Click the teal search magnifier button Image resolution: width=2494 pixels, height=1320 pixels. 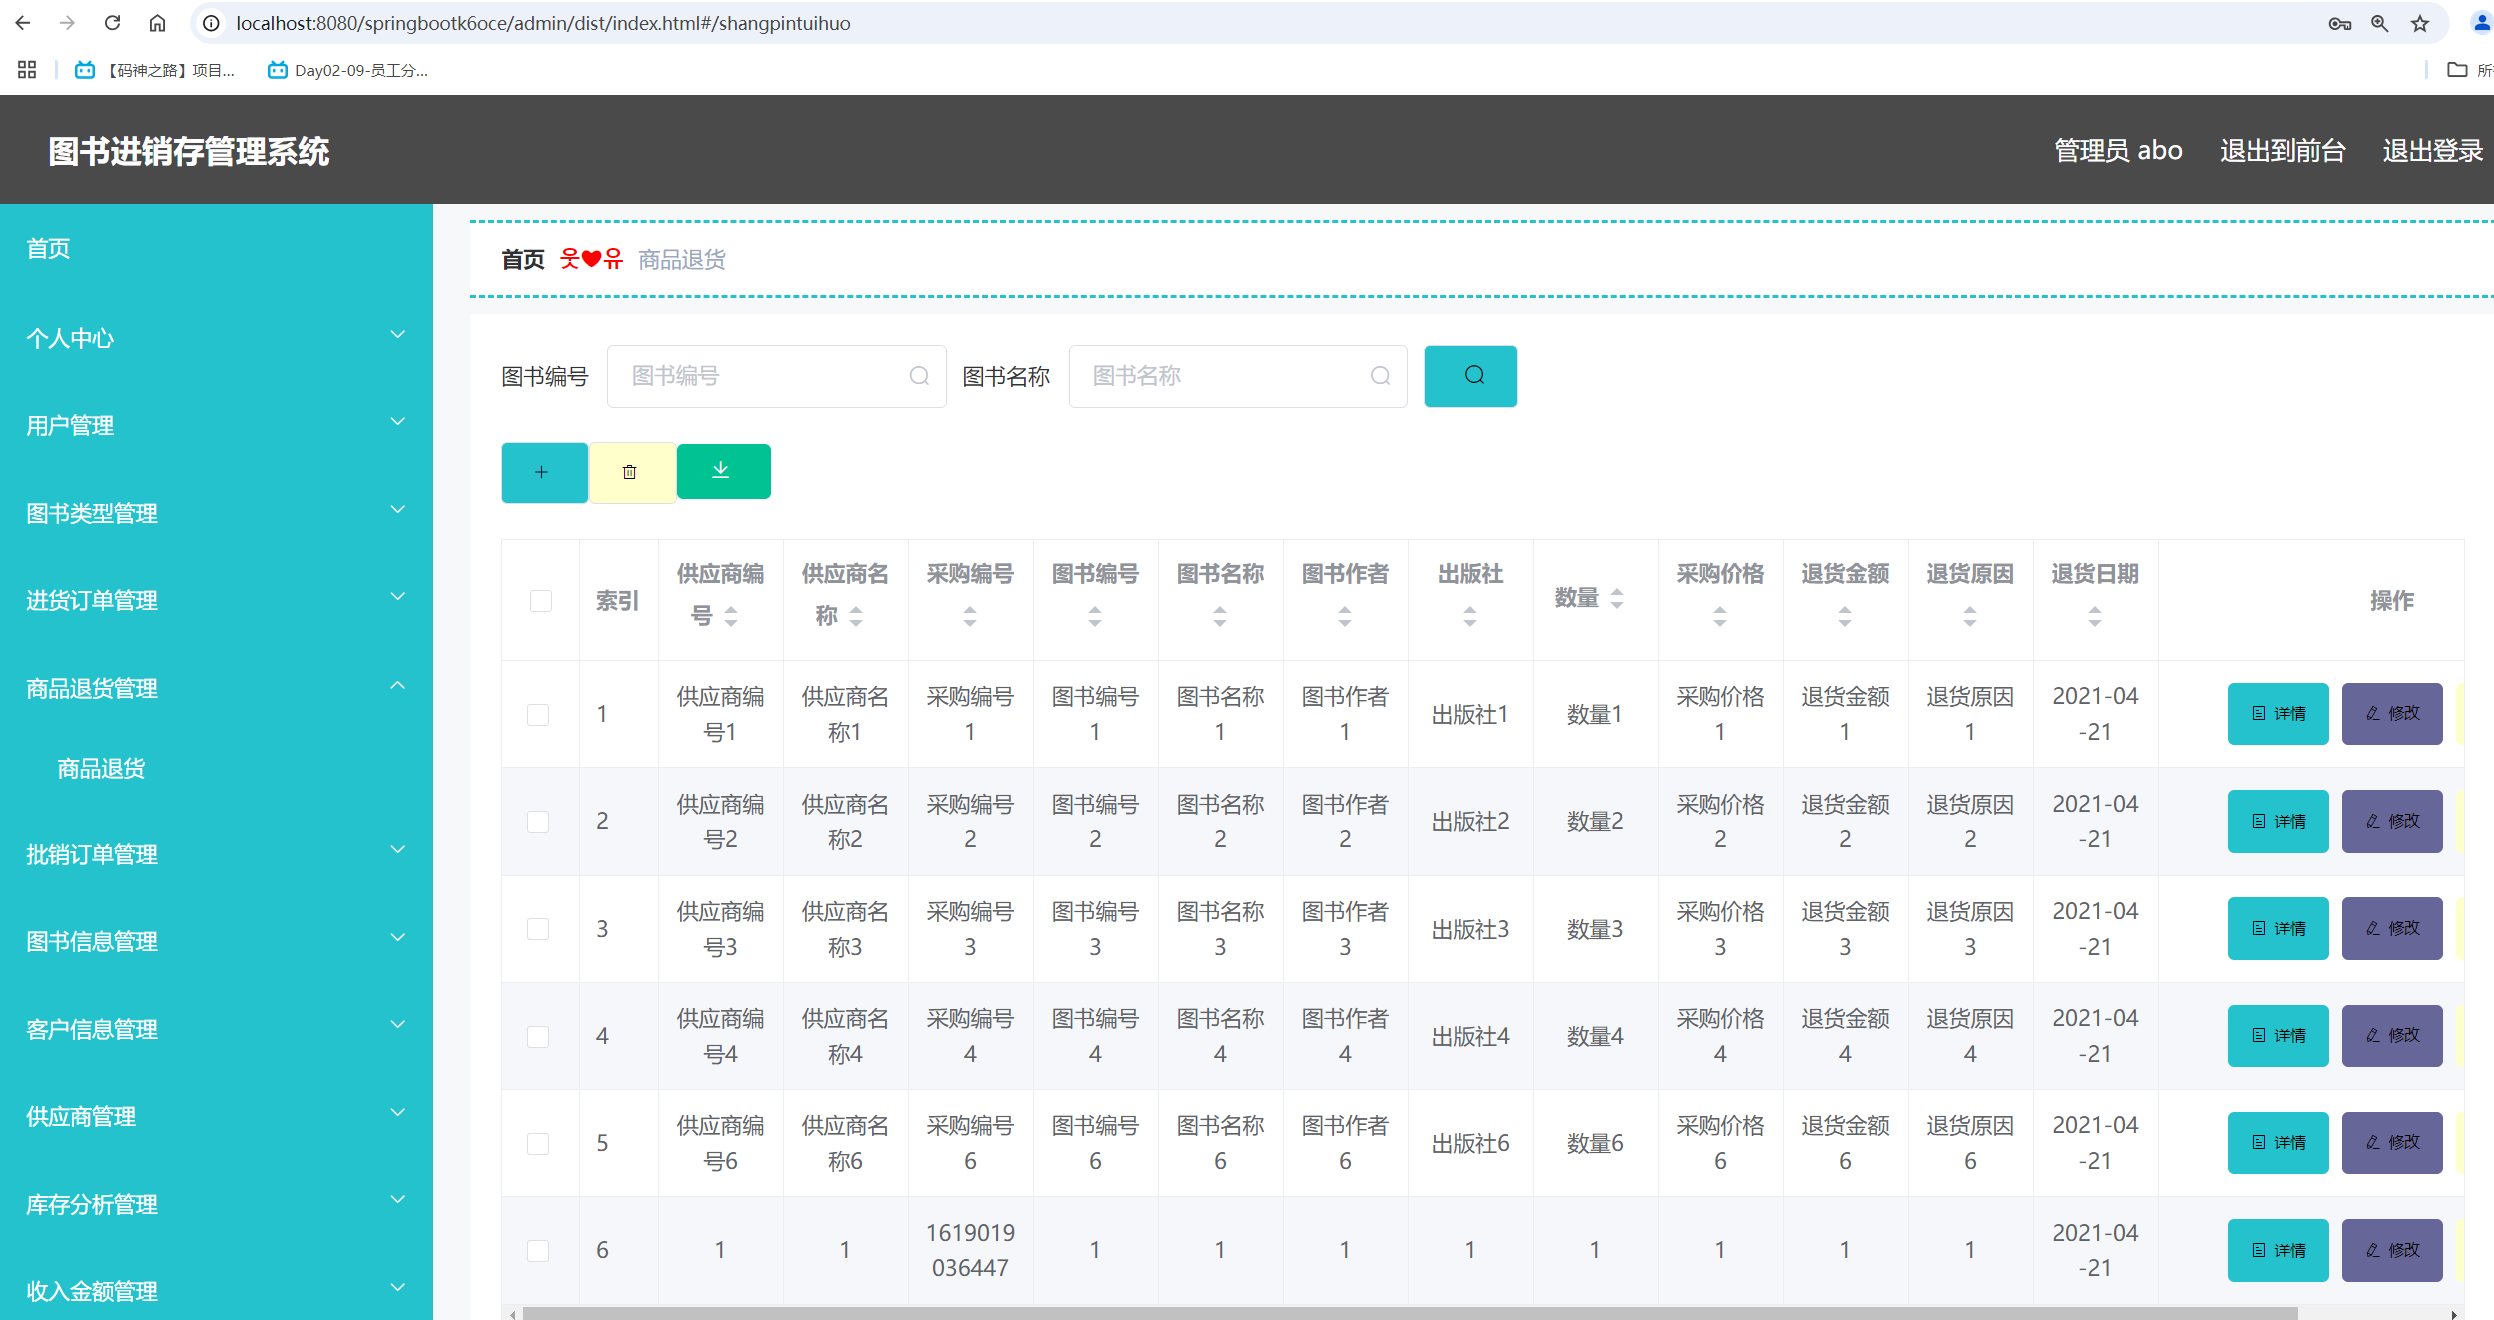(x=1470, y=376)
